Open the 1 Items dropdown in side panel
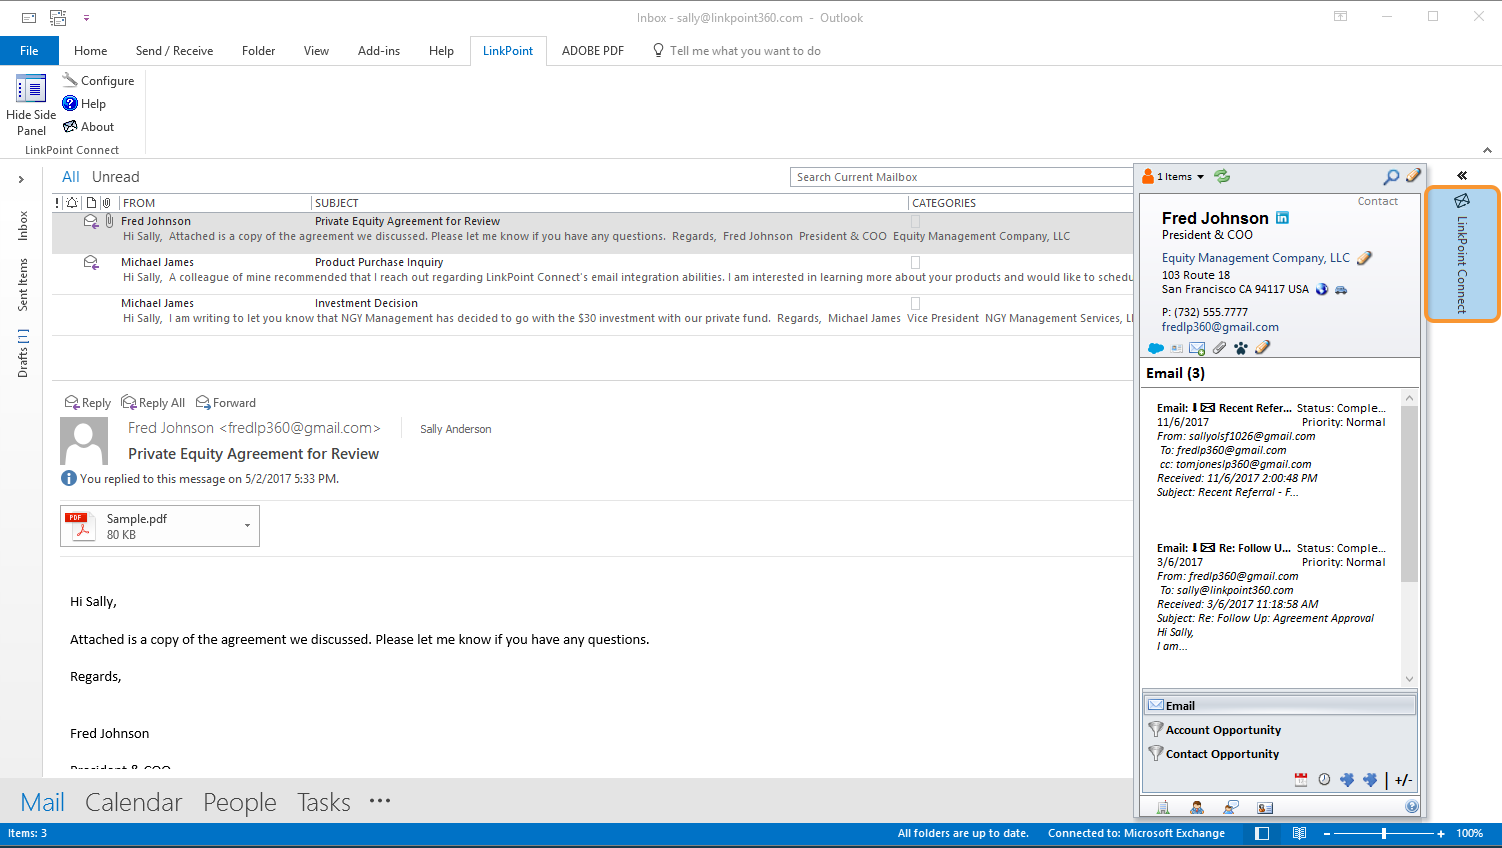 pos(1180,177)
